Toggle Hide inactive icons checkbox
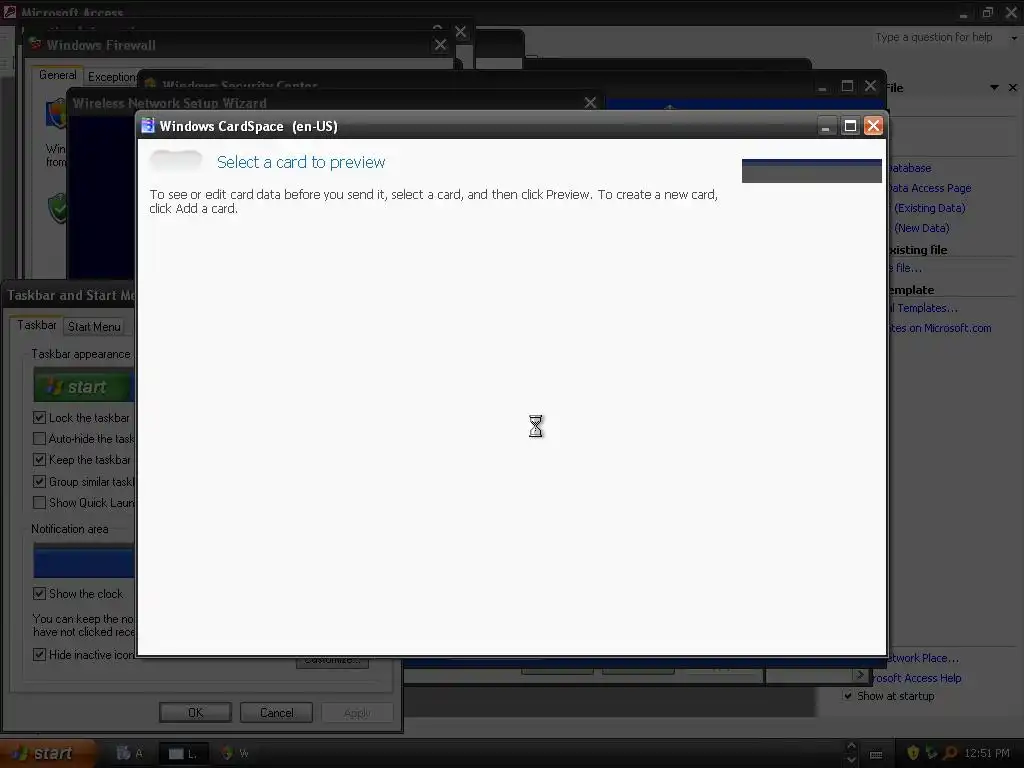This screenshot has width=1024, height=768. 39,654
